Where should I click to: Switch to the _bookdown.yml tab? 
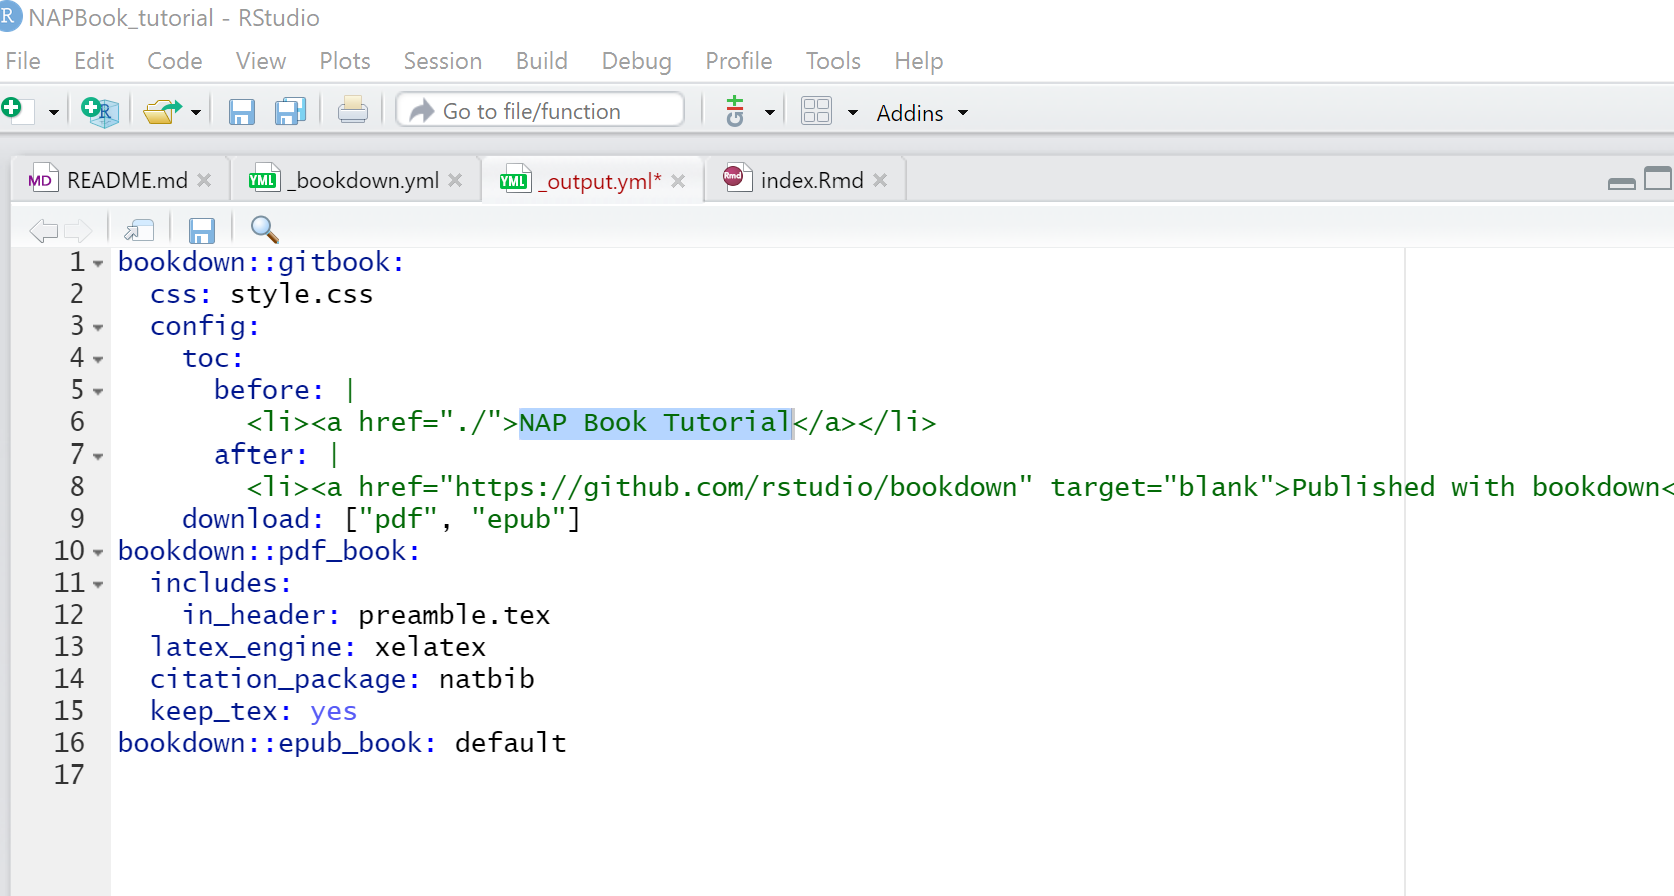click(x=366, y=180)
